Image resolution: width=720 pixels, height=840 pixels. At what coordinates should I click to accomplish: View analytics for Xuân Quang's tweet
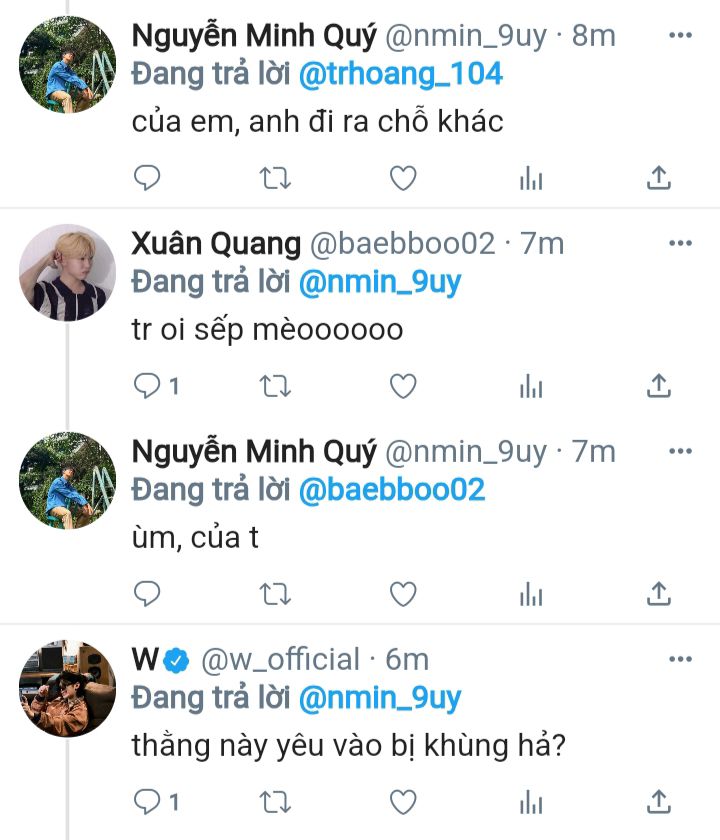pyautogui.click(x=531, y=386)
